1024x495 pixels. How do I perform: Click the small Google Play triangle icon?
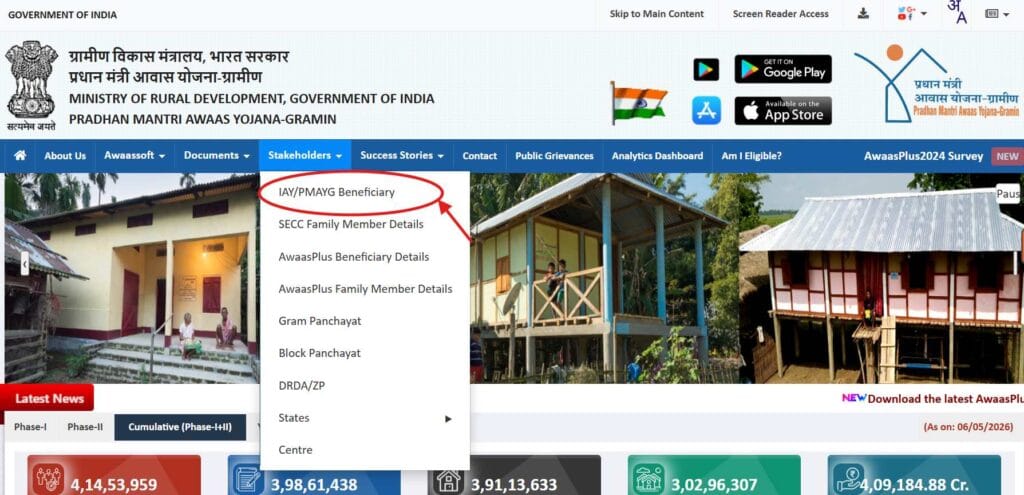[x=706, y=69]
